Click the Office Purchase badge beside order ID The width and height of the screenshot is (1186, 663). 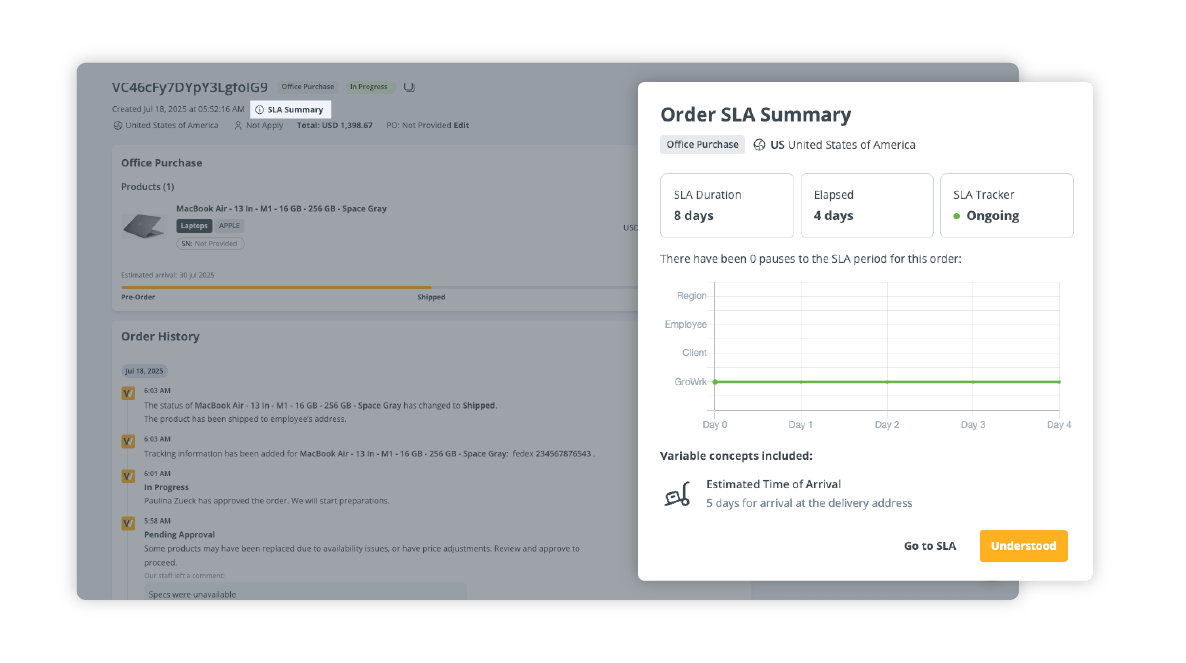click(308, 87)
